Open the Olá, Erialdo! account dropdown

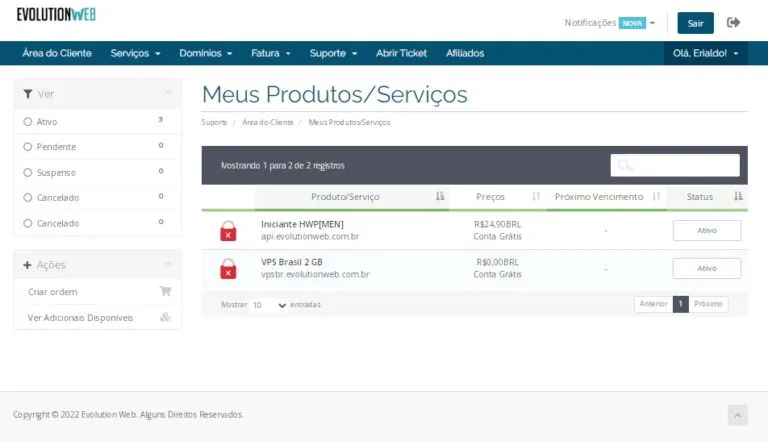(705, 53)
